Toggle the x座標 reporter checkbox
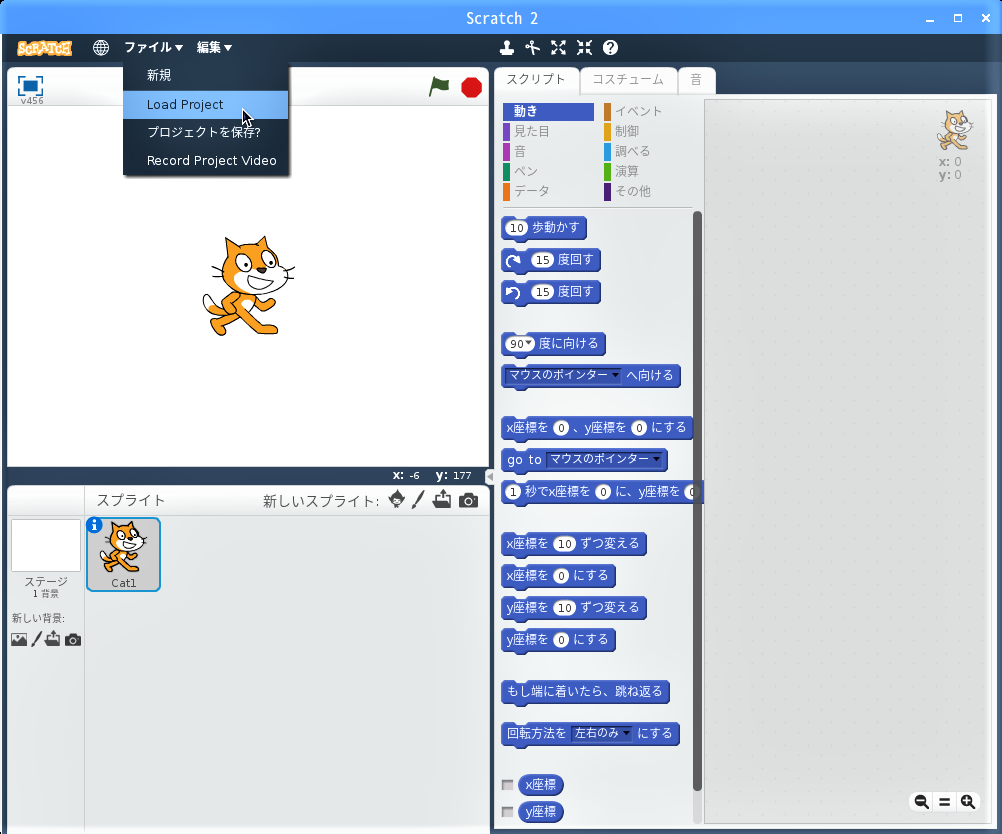This screenshot has height=834, width=1002. tap(507, 785)
